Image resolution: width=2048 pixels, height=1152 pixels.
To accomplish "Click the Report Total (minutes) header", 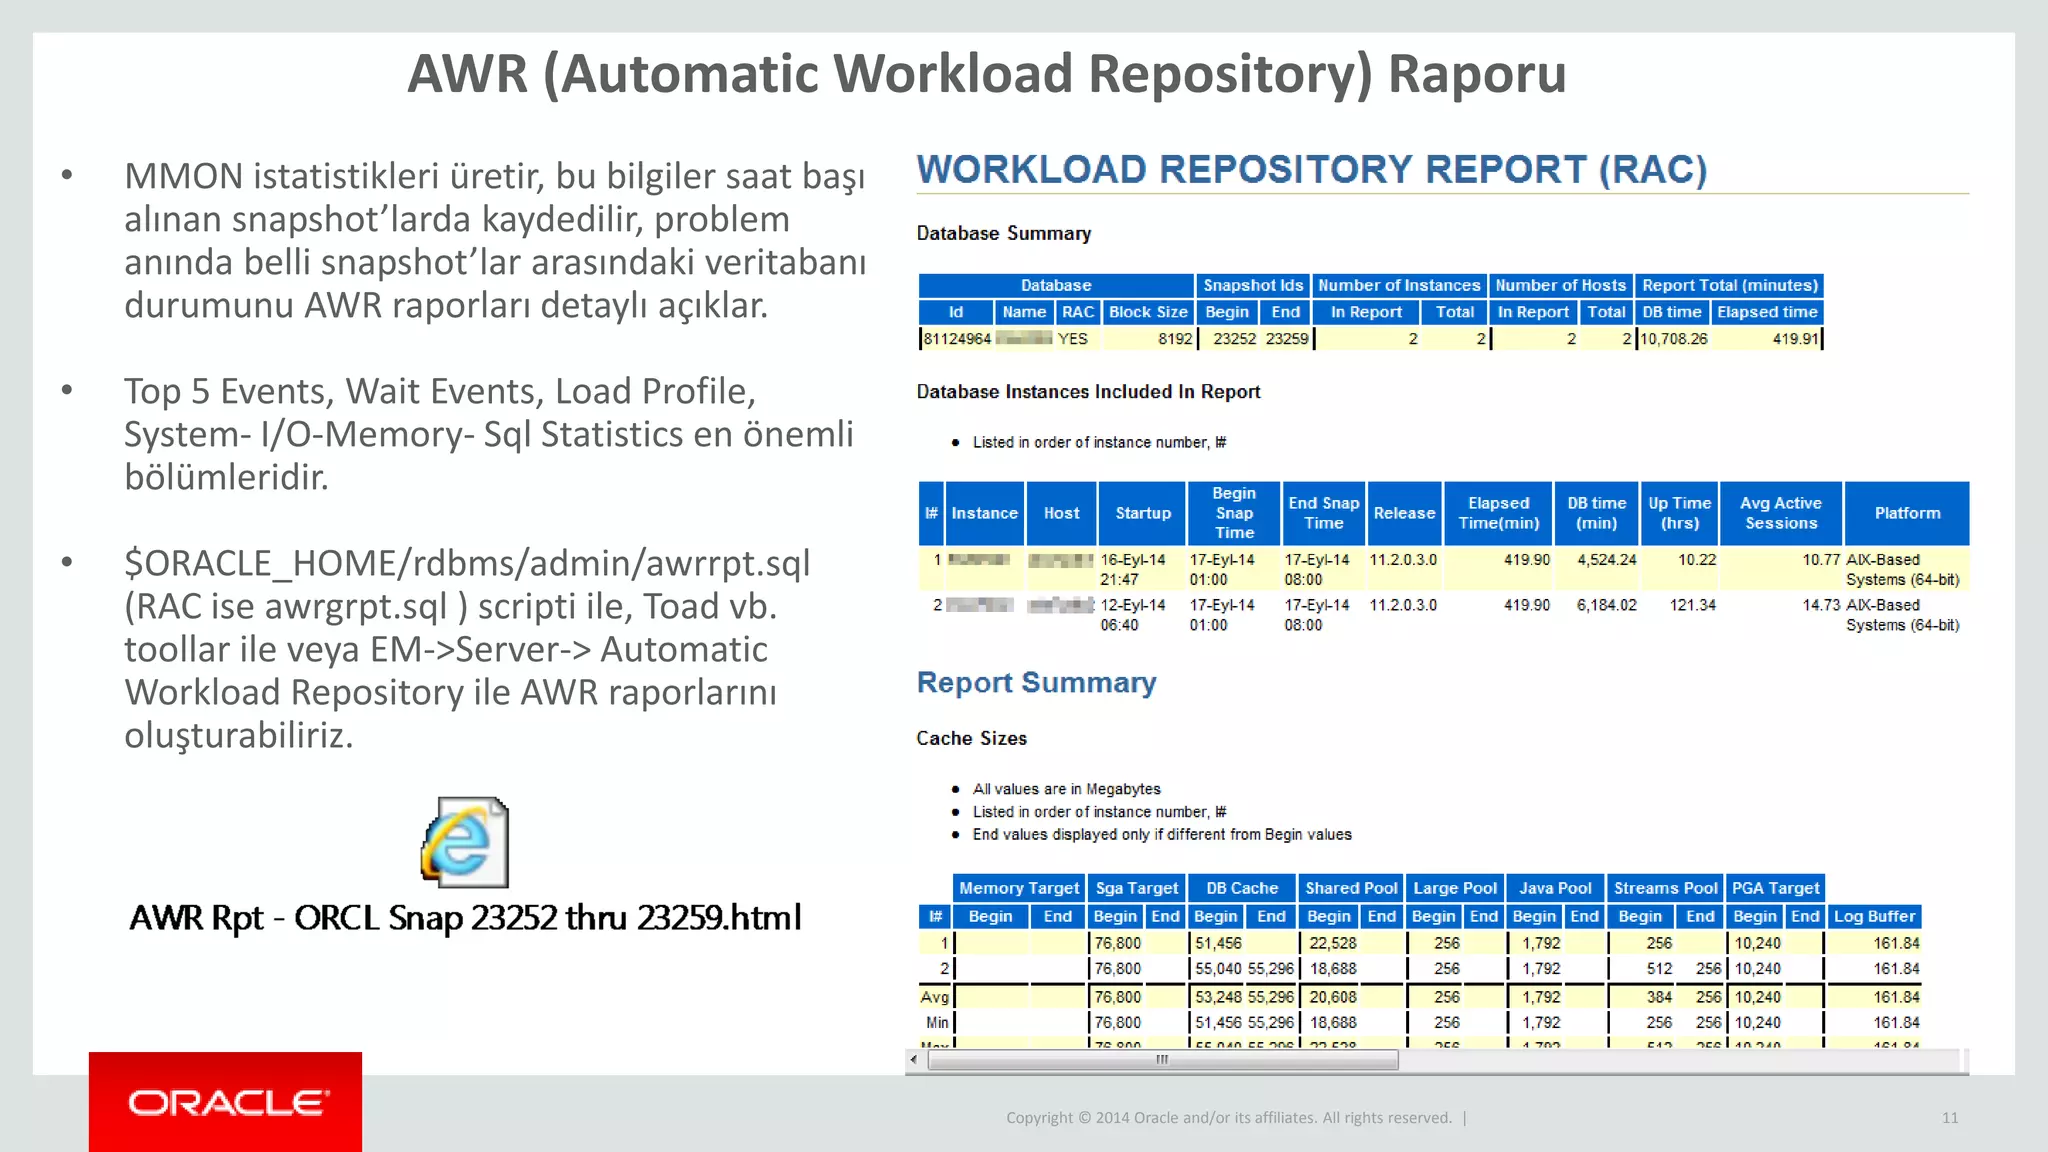I will point(1730,285).
